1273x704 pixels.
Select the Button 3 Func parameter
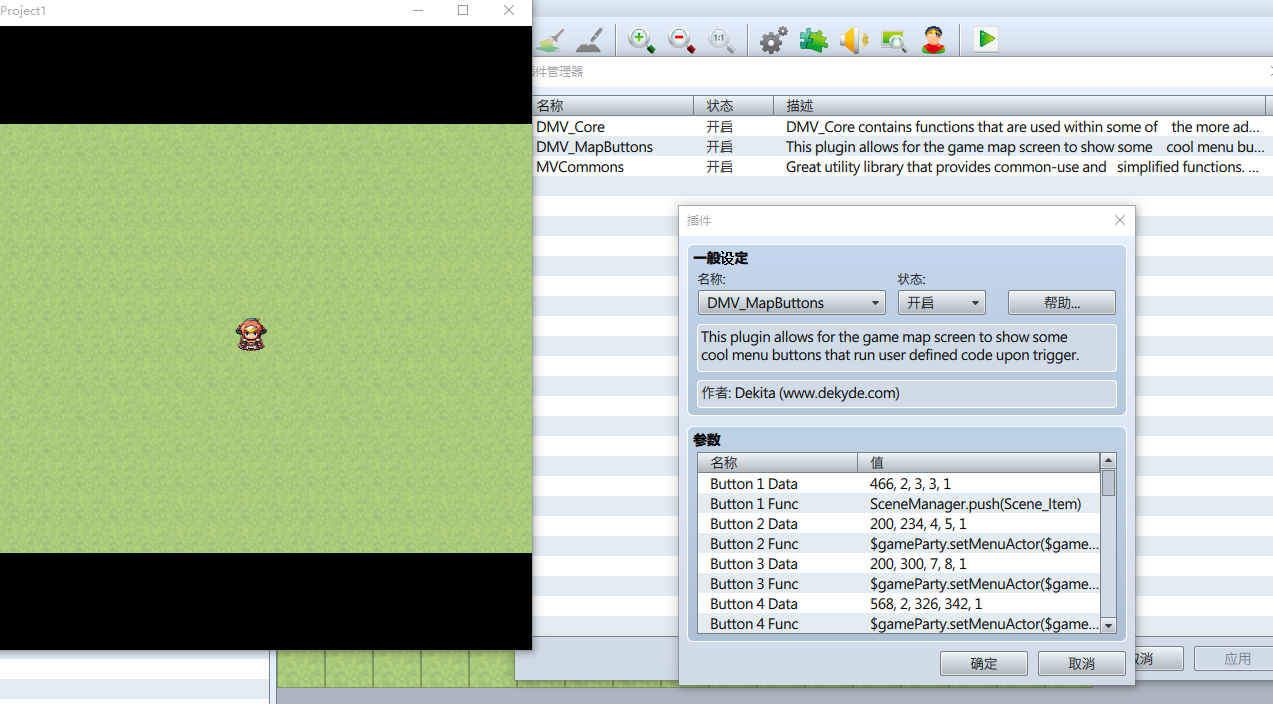point(899,584)
